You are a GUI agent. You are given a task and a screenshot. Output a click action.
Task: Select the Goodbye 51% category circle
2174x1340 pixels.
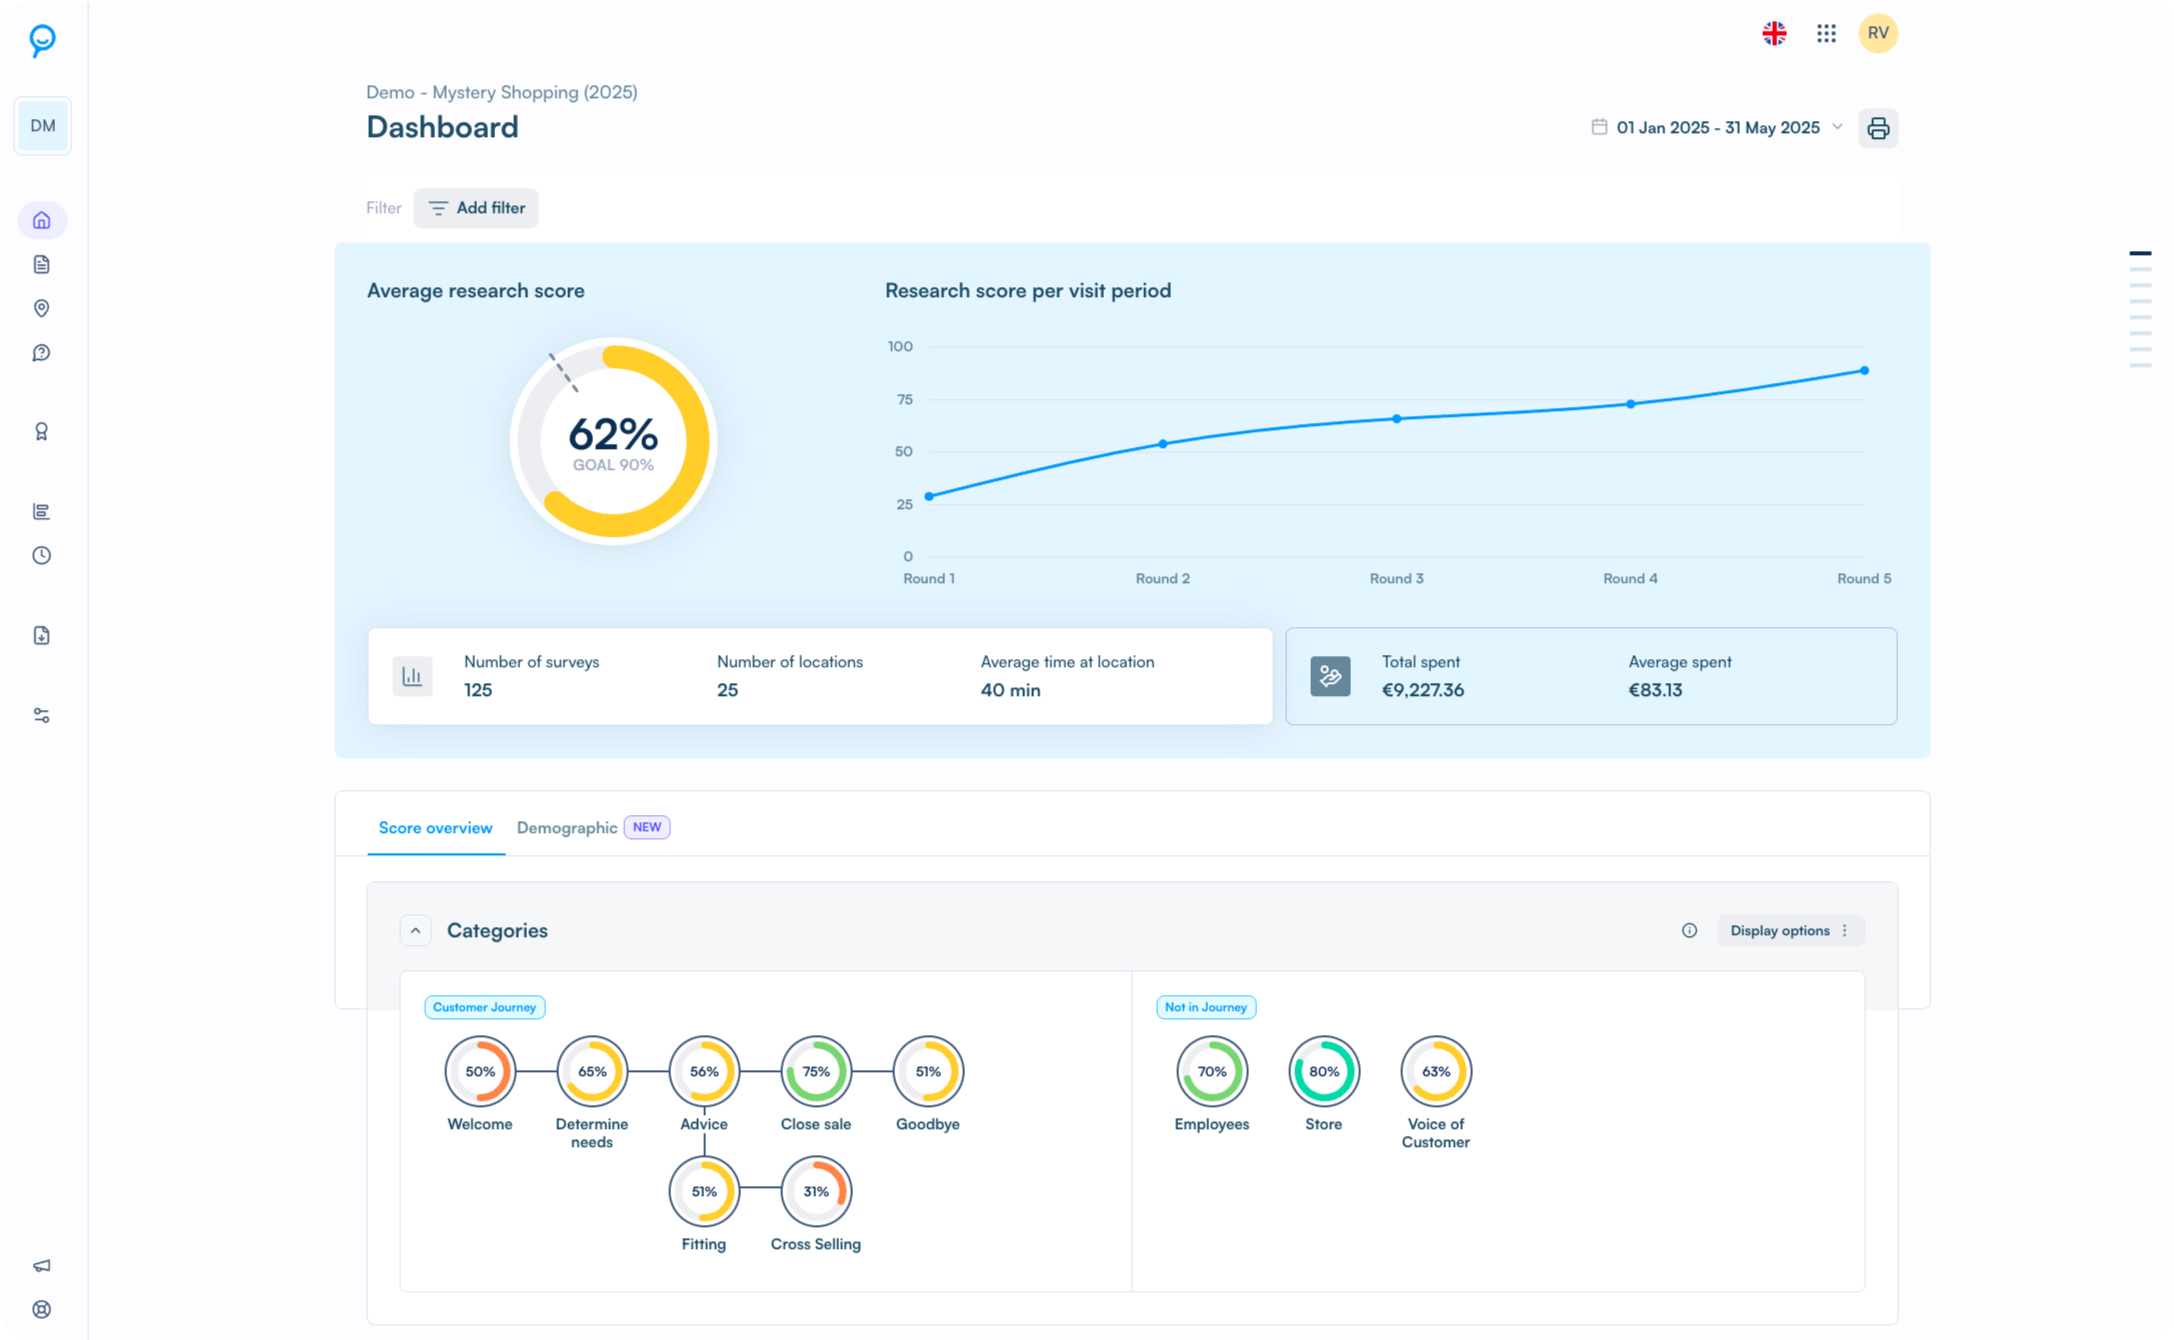click(x=928, y=1071)
